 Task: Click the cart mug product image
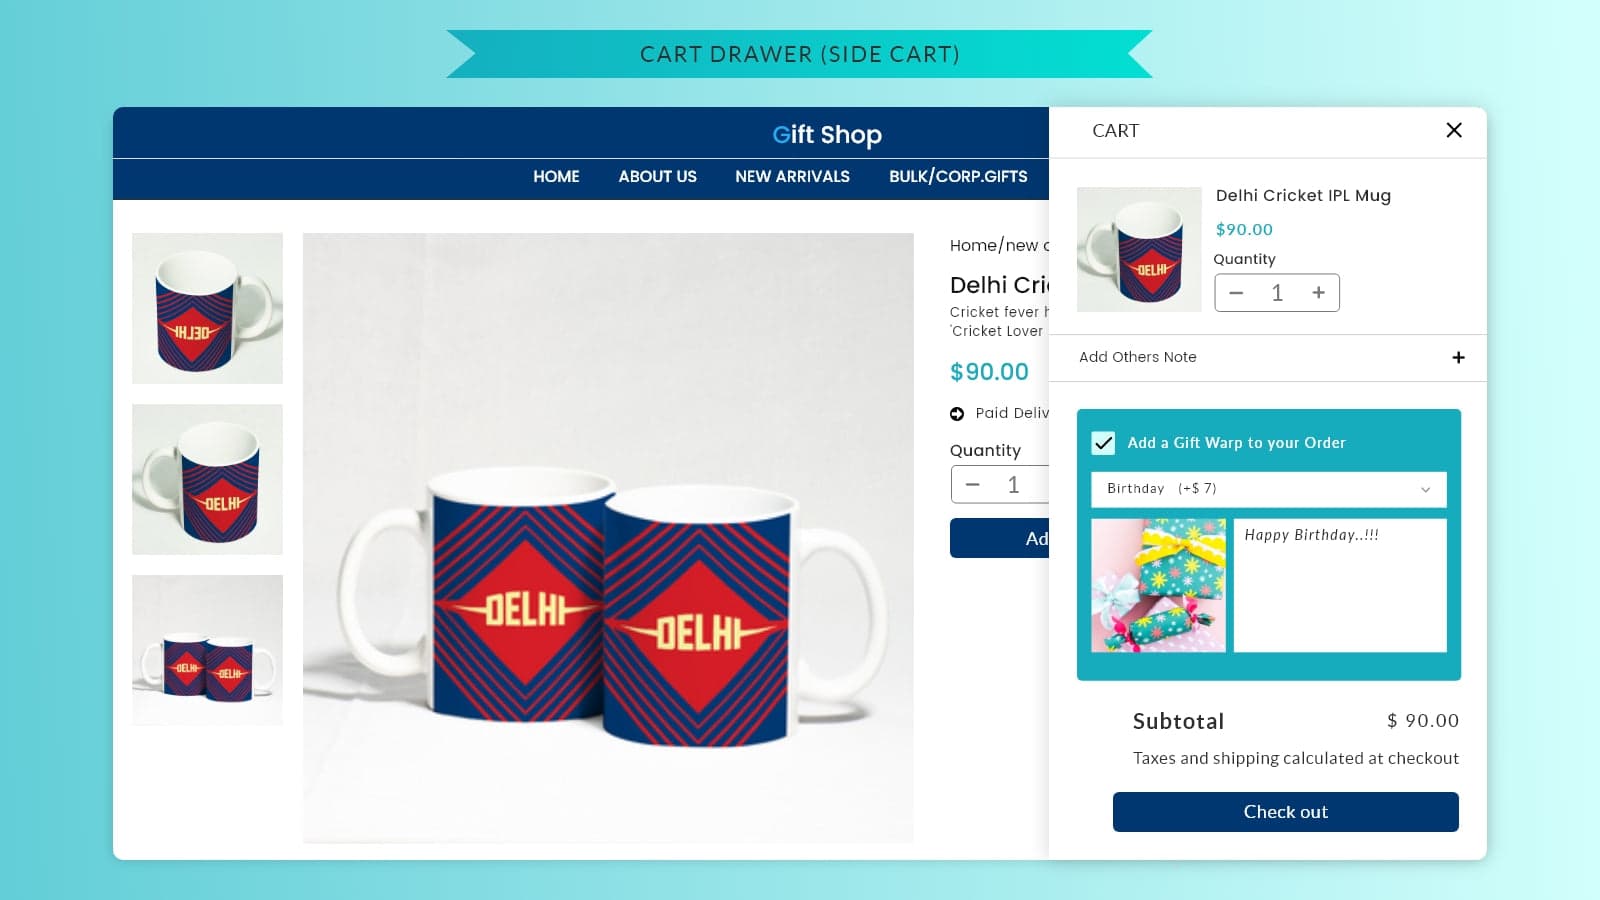[x=1139, y=250]
